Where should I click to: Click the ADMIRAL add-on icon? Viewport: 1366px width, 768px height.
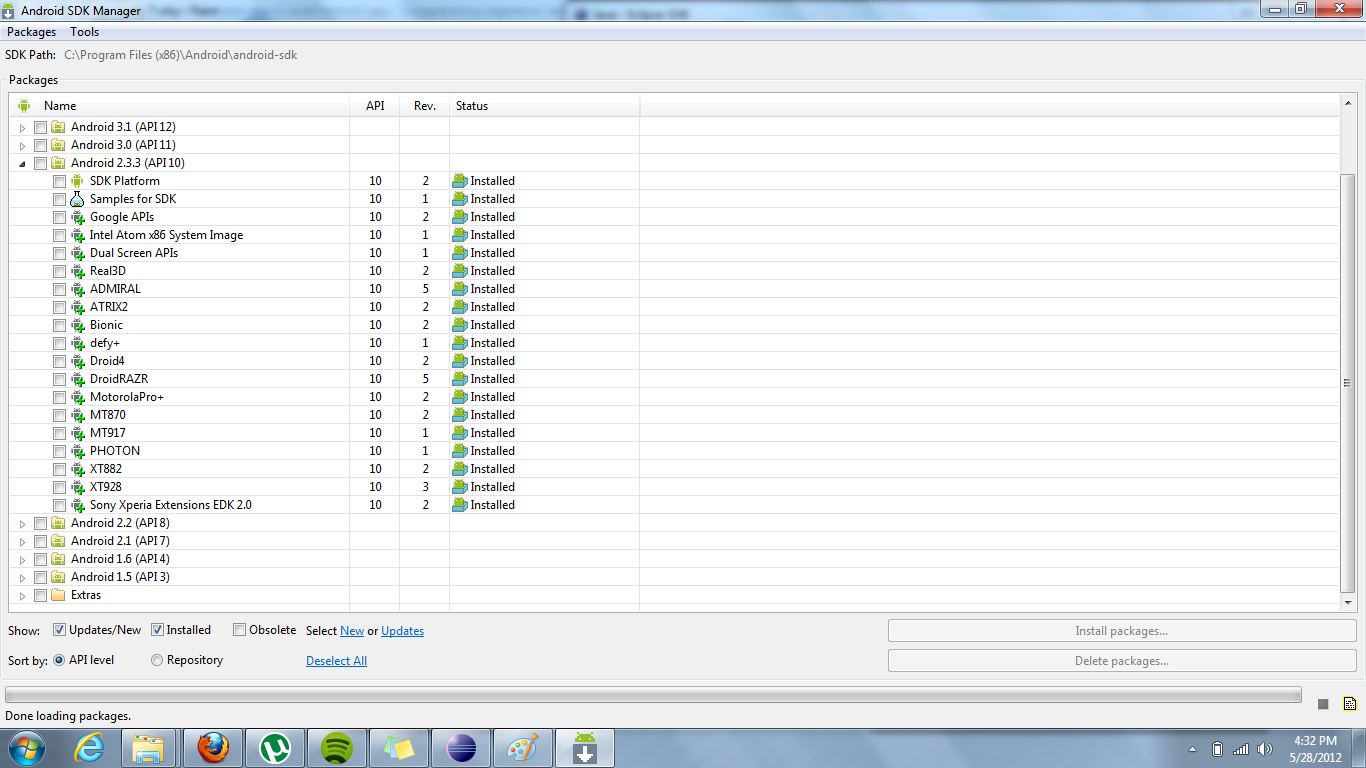pos(77,289)
